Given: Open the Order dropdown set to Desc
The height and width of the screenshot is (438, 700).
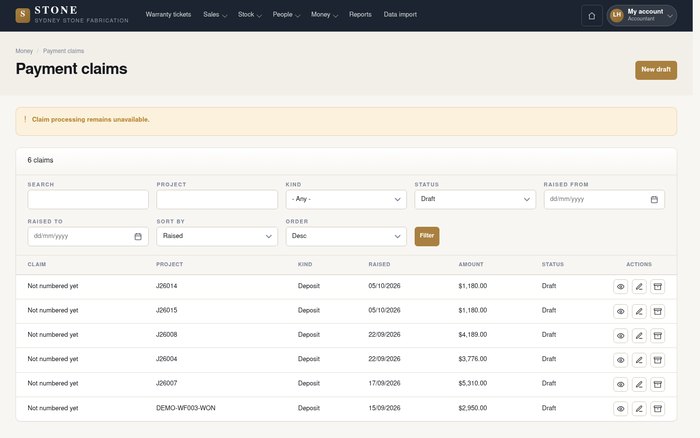Looking at the screenshot, I should coord(346,237).
